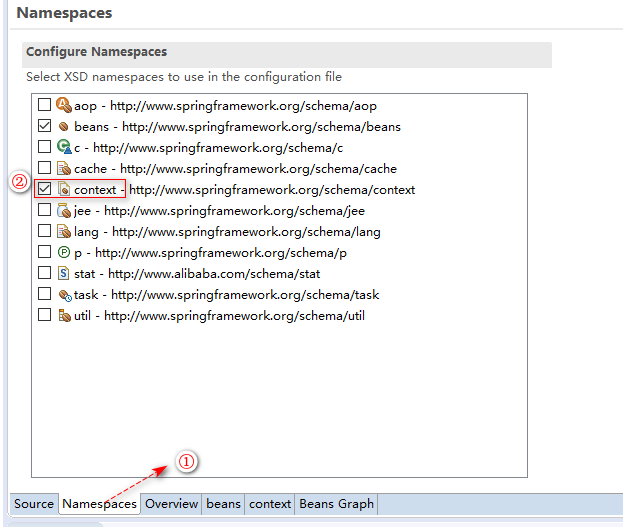Select the jee schema URL row
Image resolution: width=623 pixels, height=527 pixels.
[234, 211]
